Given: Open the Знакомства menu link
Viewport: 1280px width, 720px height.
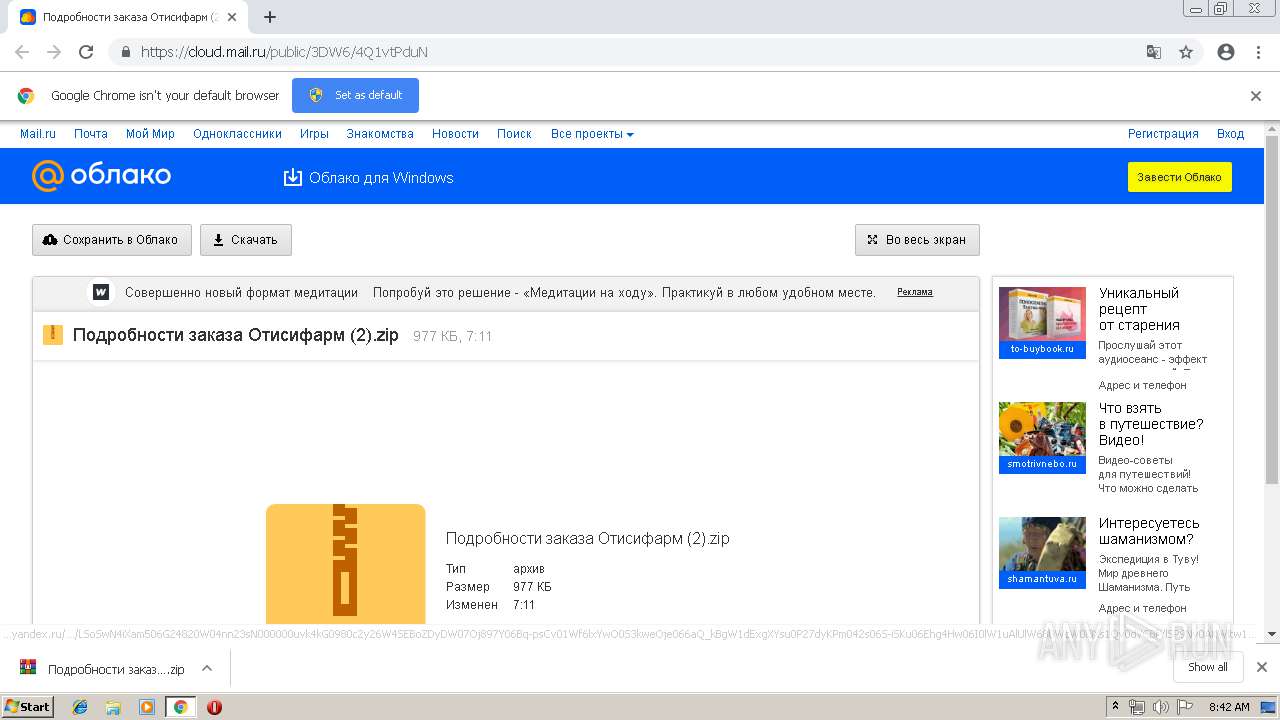Looking at the screenshot, I should click(x=380, y=134).
